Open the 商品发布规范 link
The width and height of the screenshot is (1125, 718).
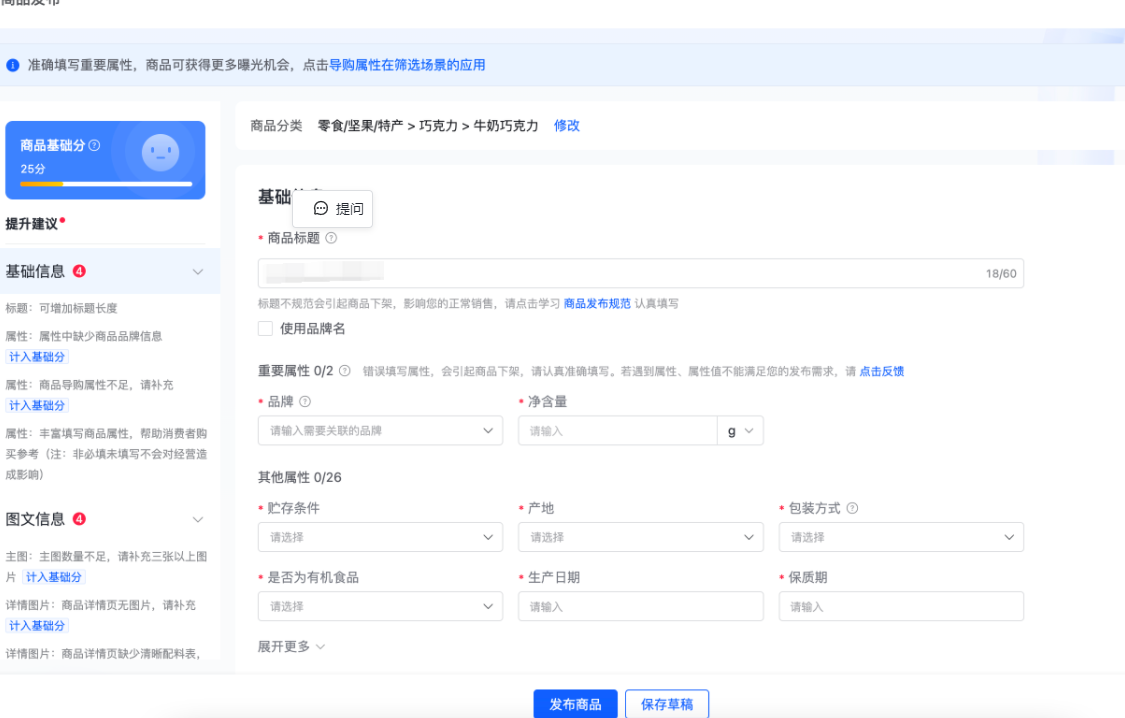(x=597, y=303)
